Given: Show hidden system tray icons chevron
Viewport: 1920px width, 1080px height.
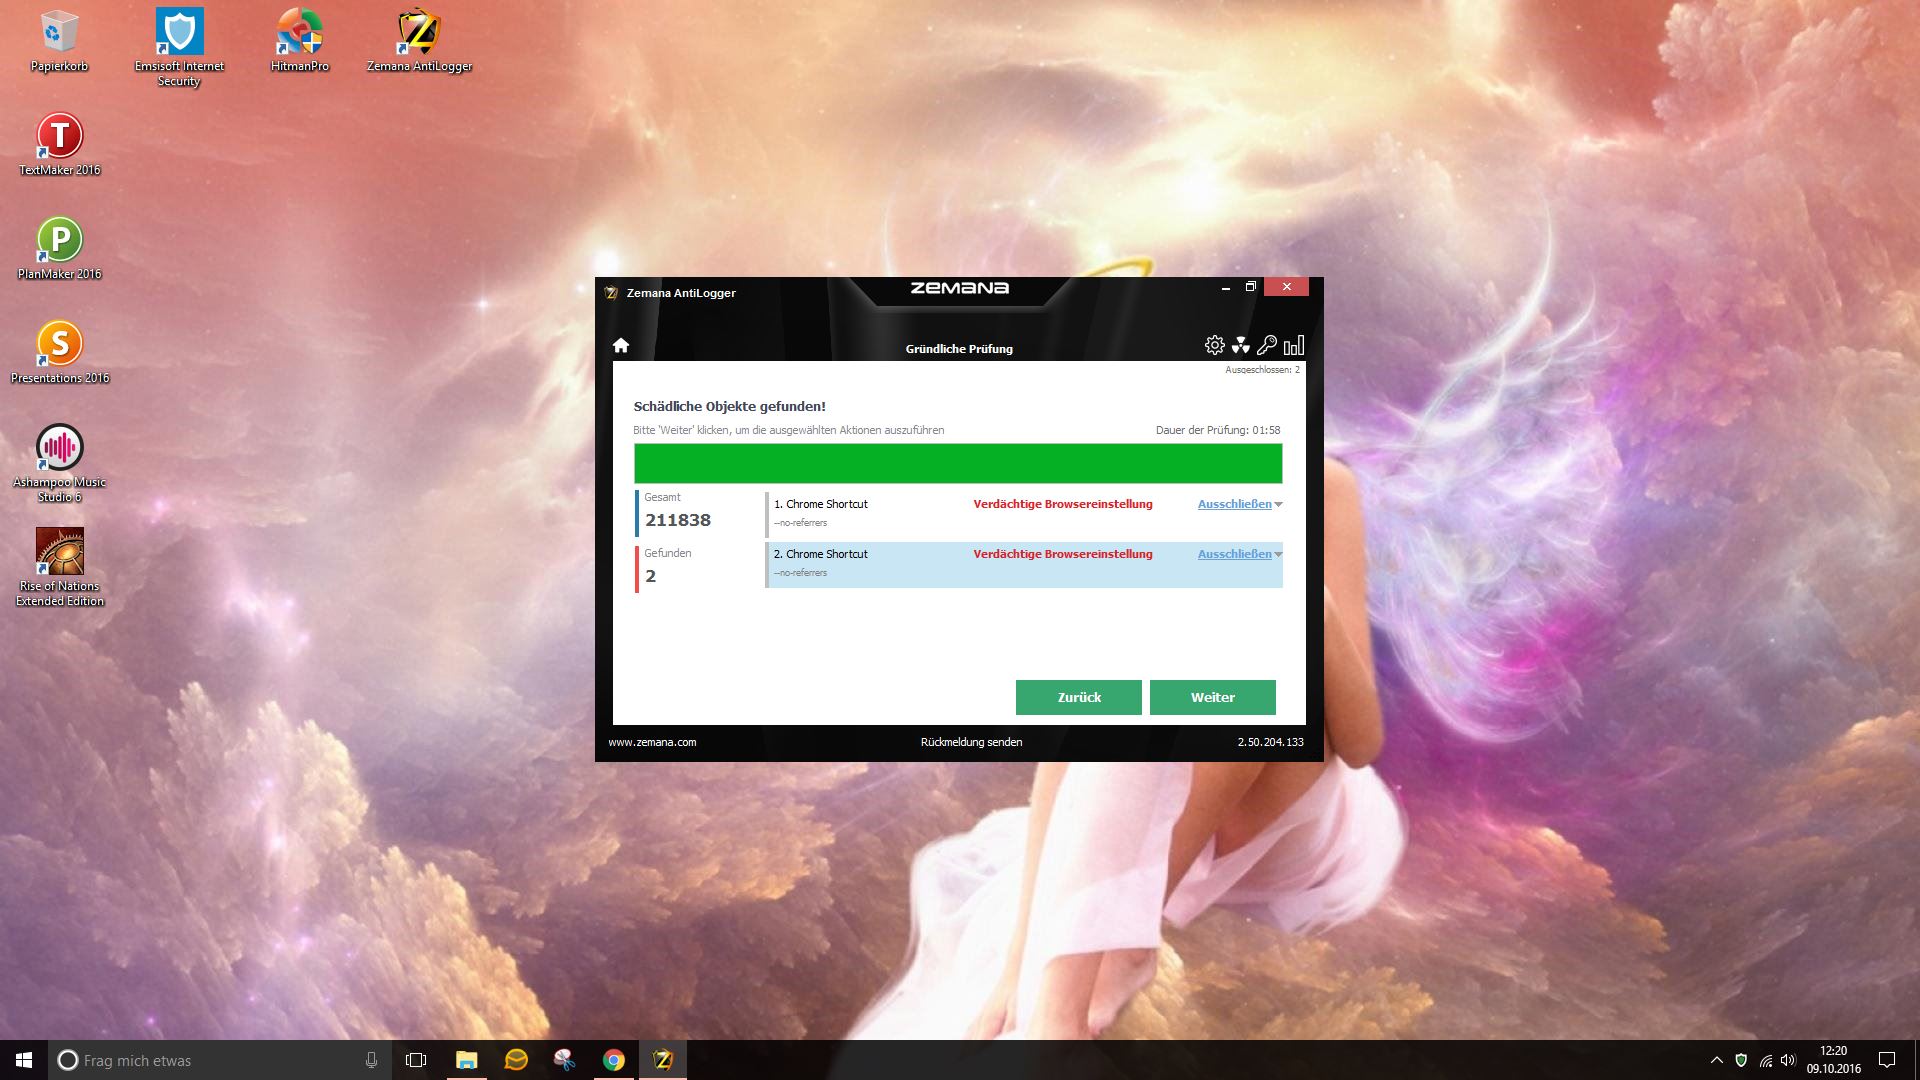Looking at the screenshot, I should pyautogui.click(x=1716, y=1060).
